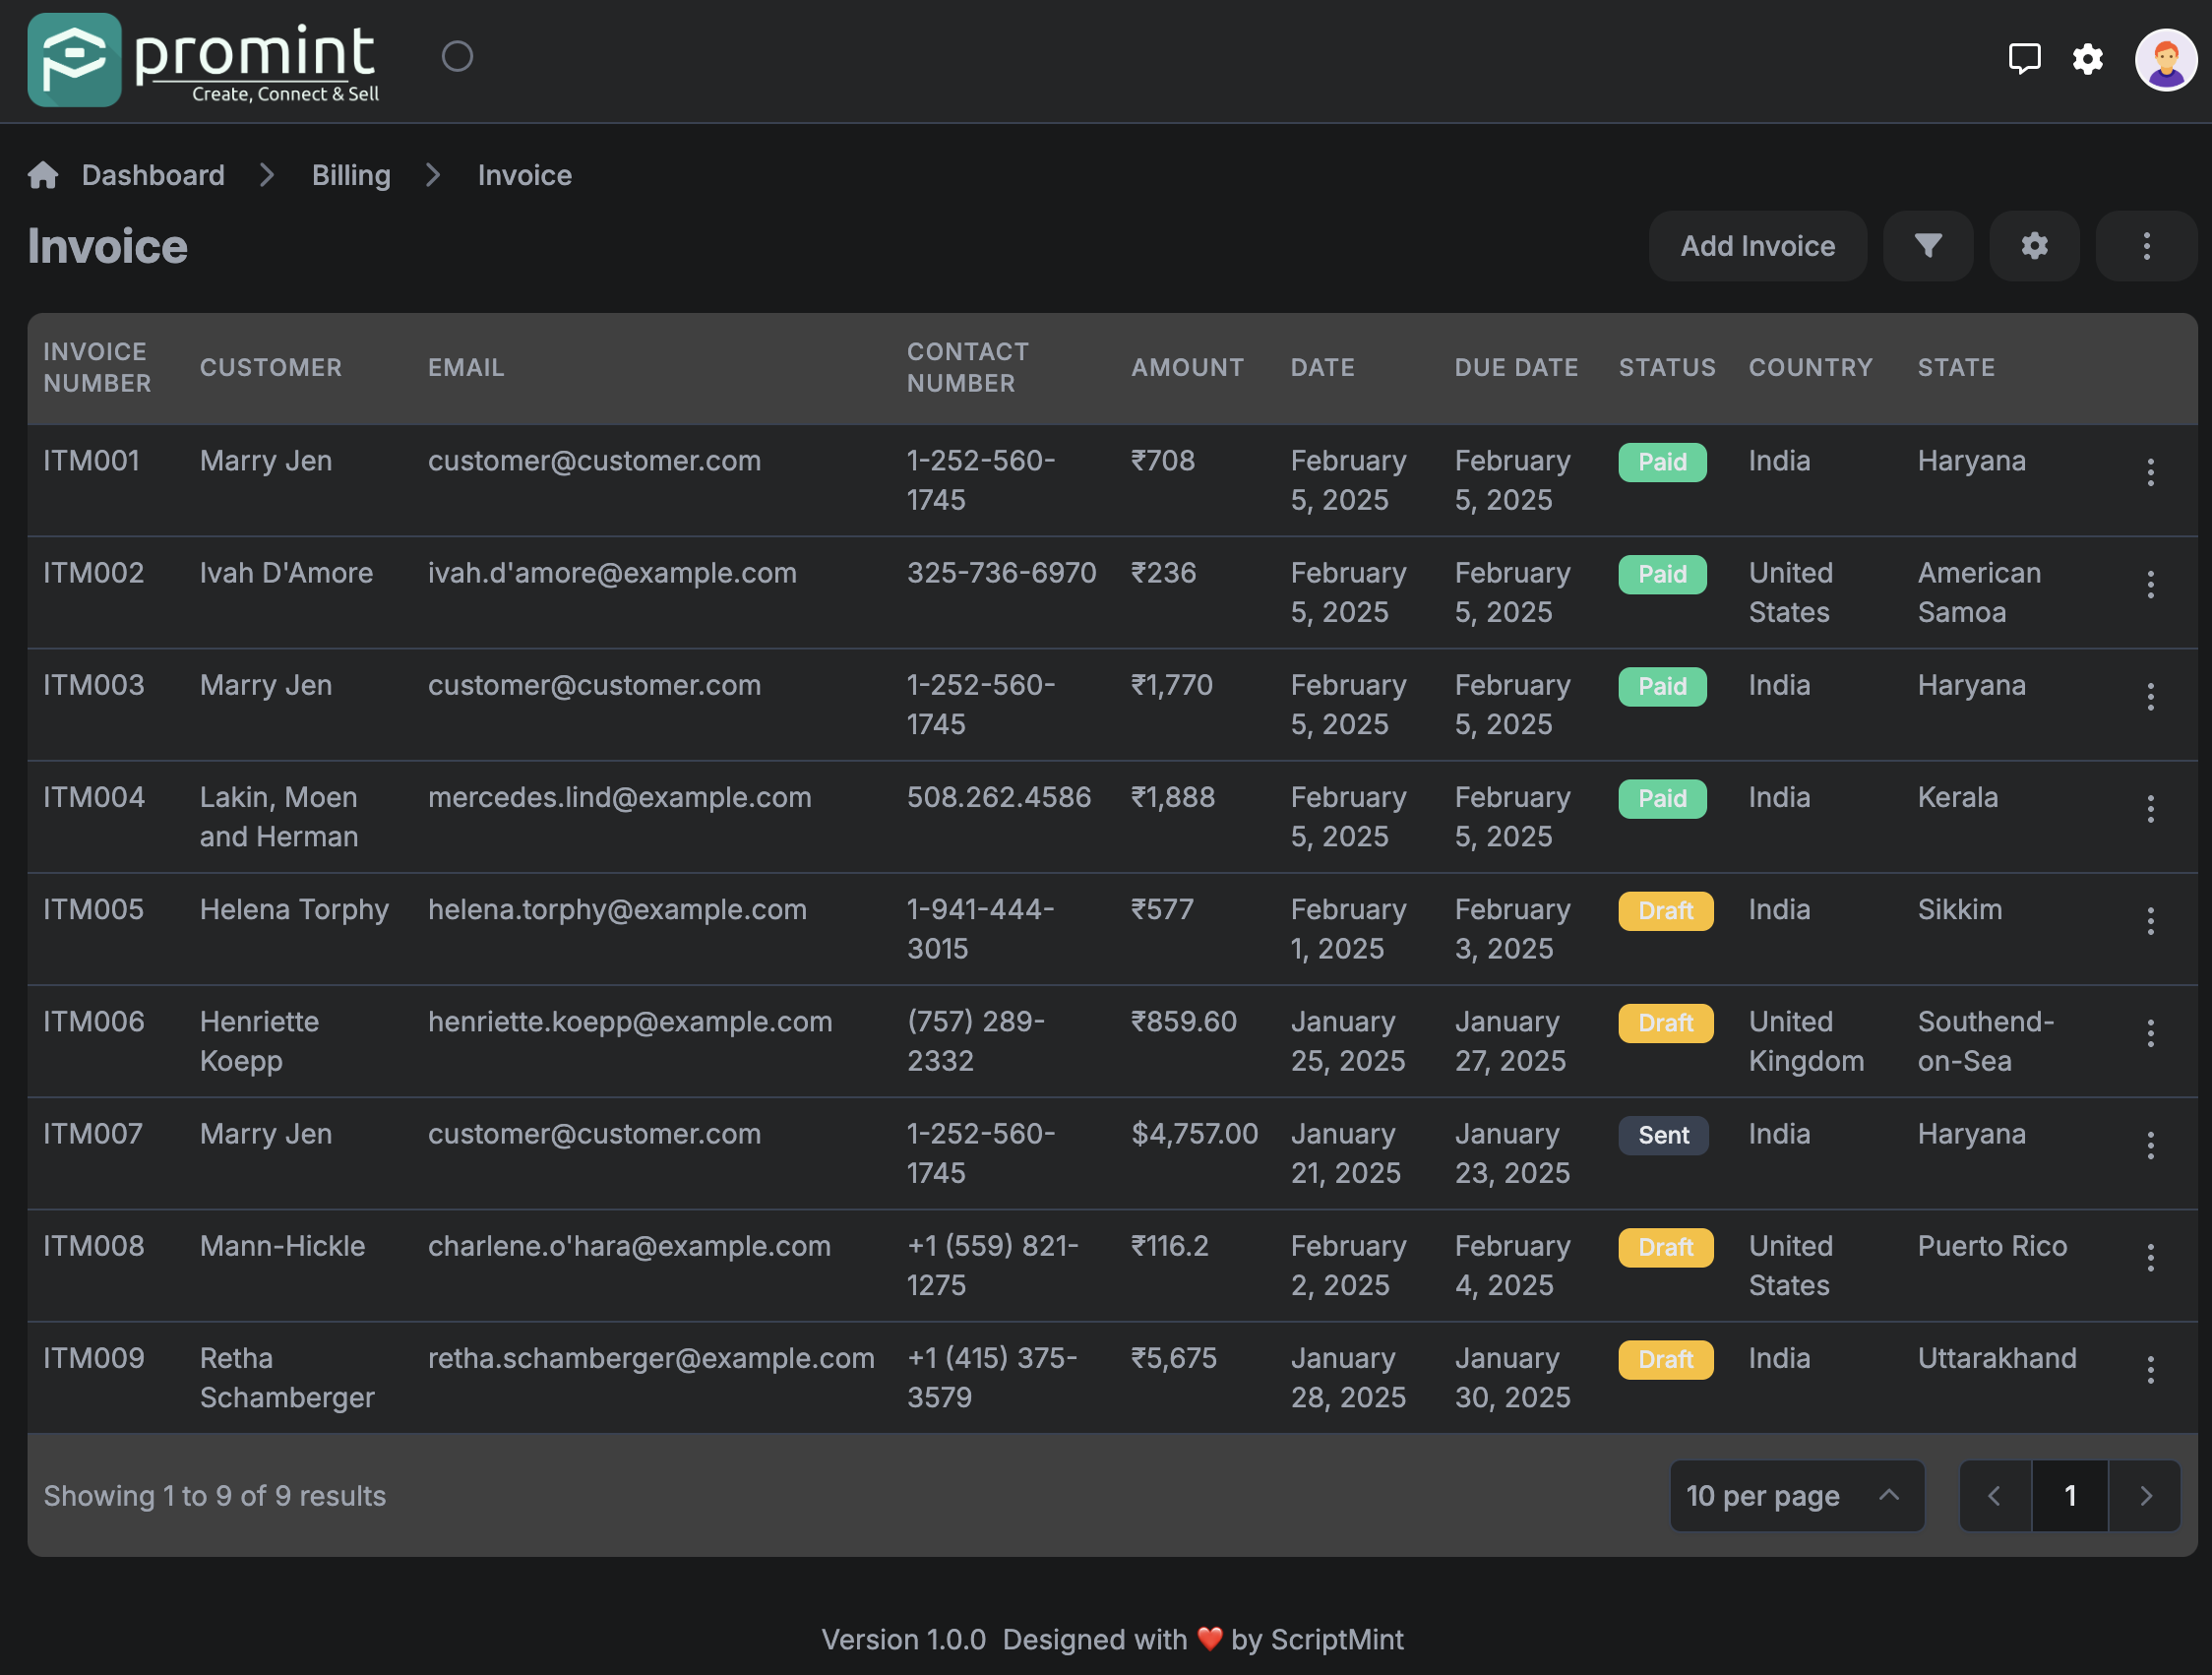Go to Billing breadcrumb
Viewport: 2212px width, 1675px height.
click(351, 175)
